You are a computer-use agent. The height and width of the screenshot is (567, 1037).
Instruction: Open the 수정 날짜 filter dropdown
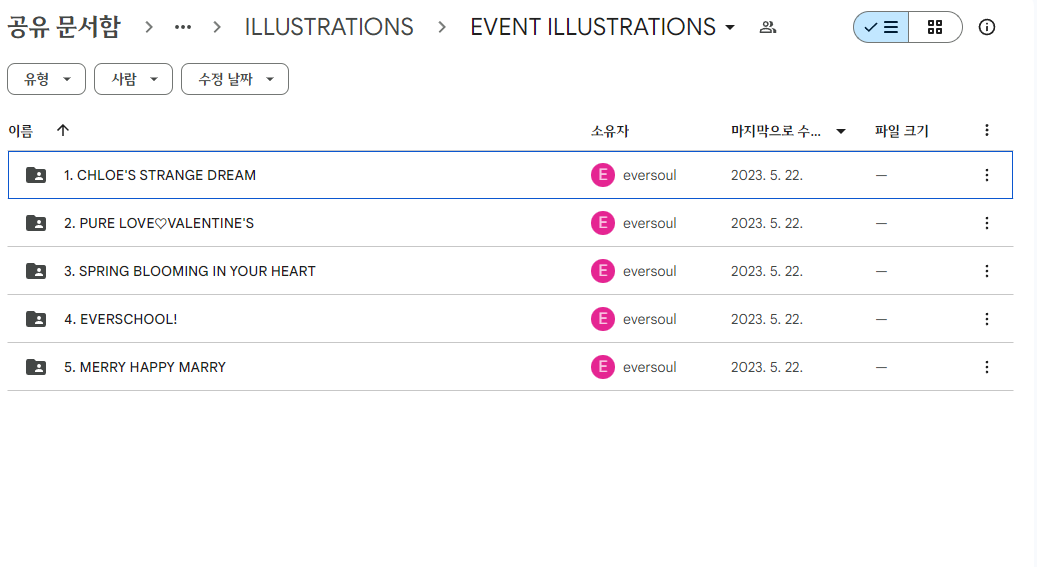click(x=234, y=79)
